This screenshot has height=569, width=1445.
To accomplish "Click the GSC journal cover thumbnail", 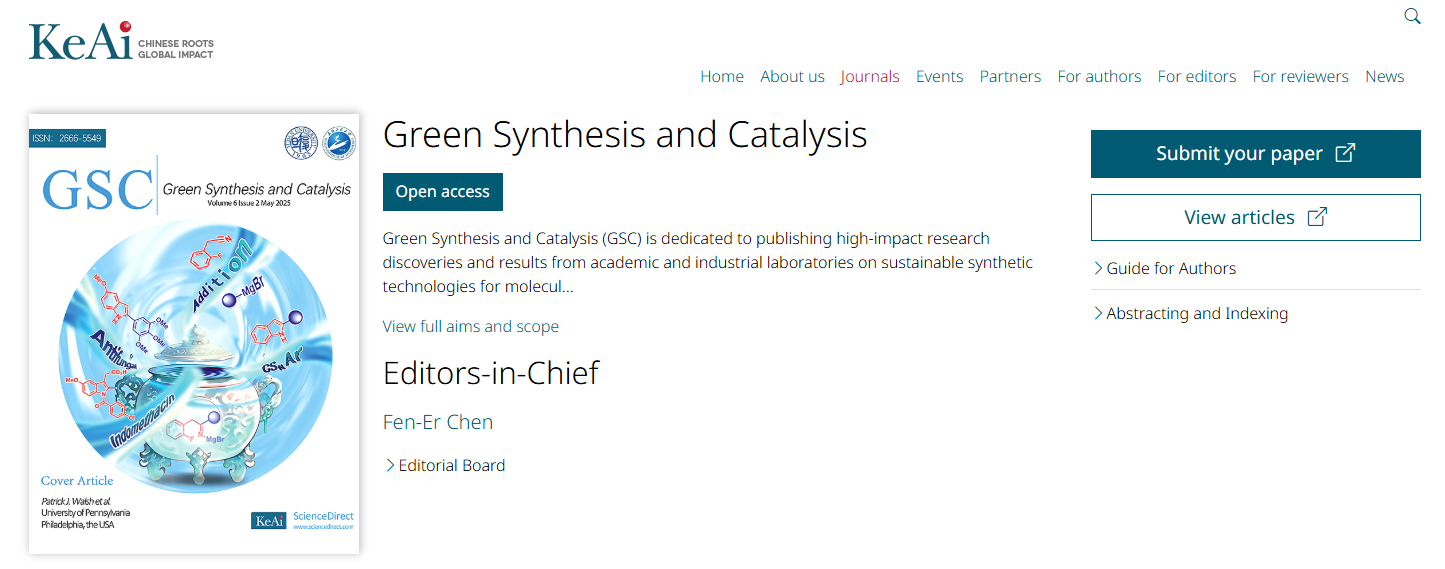I will (x=194, y=334).
